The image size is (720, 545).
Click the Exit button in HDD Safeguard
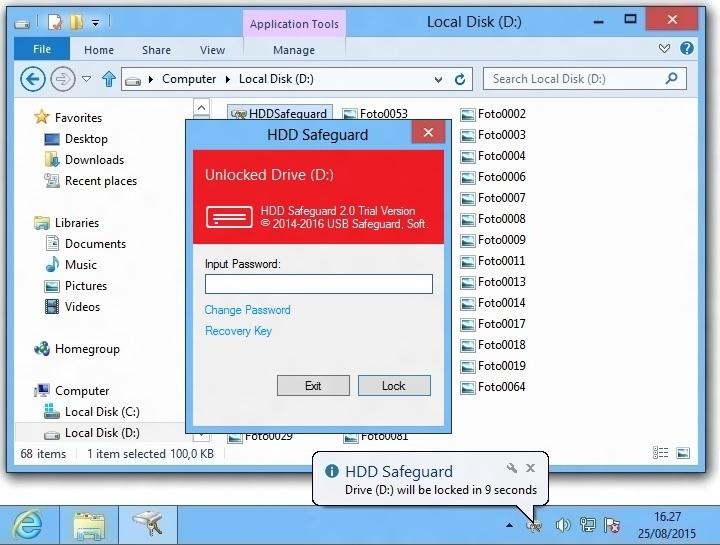point(313,386)
